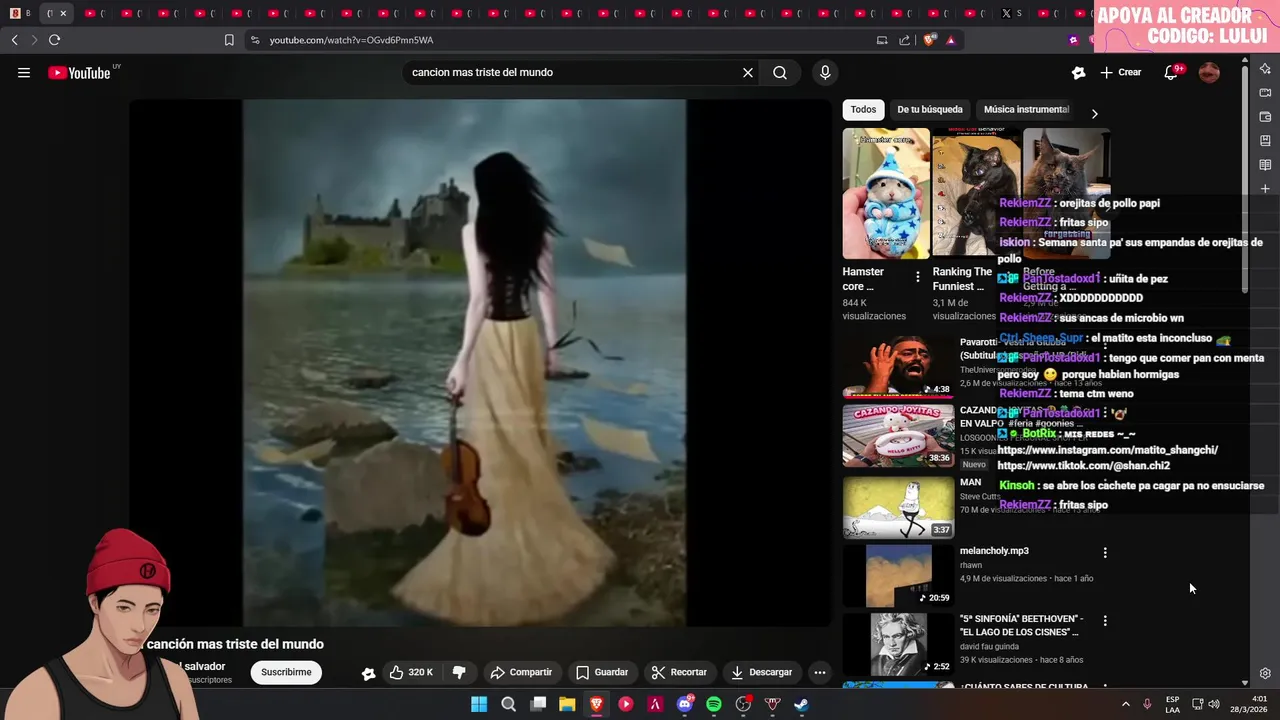Open 5ª Sinfonía Beethoven video title
The image size is (1280, 720).
1021,625
